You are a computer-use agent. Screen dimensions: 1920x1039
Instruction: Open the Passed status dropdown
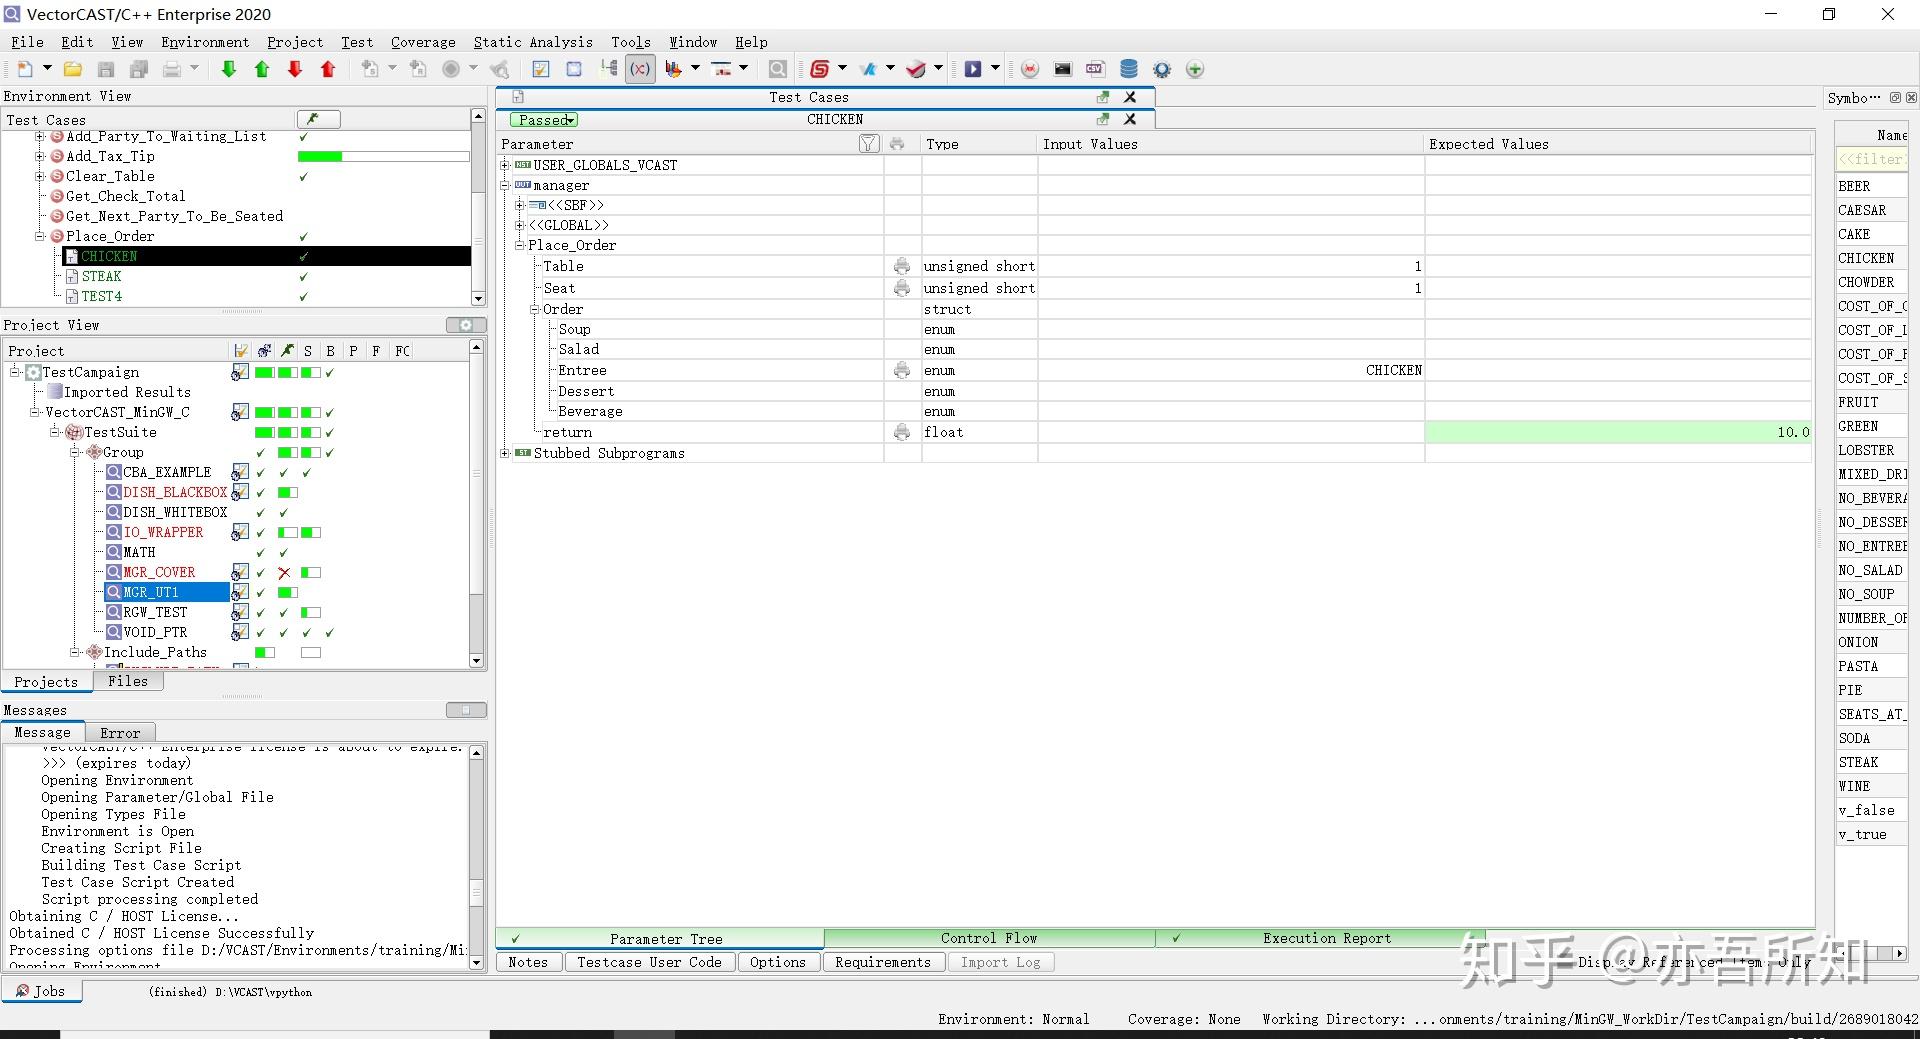click(x=545, y=120)
